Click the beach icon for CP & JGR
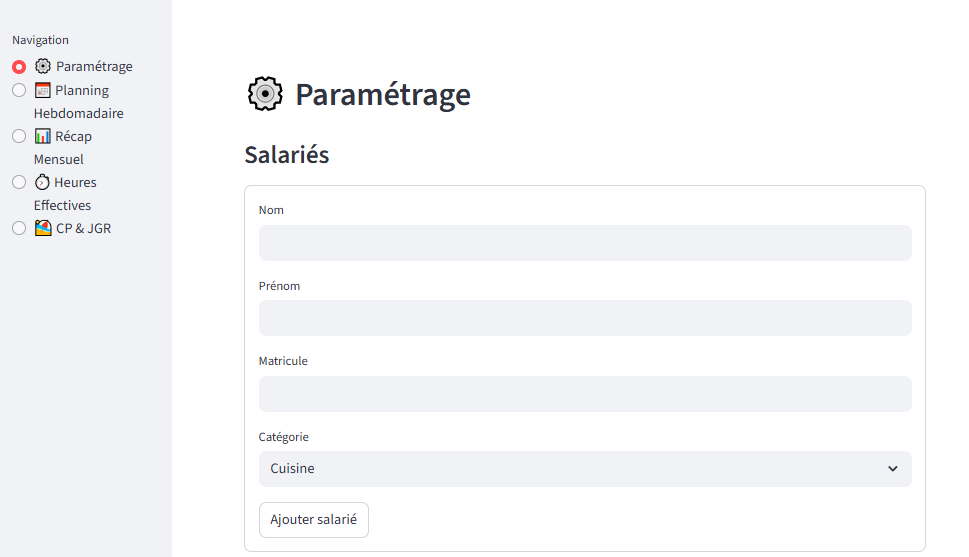This screenshot has height=557, width=969. [42, 228]
